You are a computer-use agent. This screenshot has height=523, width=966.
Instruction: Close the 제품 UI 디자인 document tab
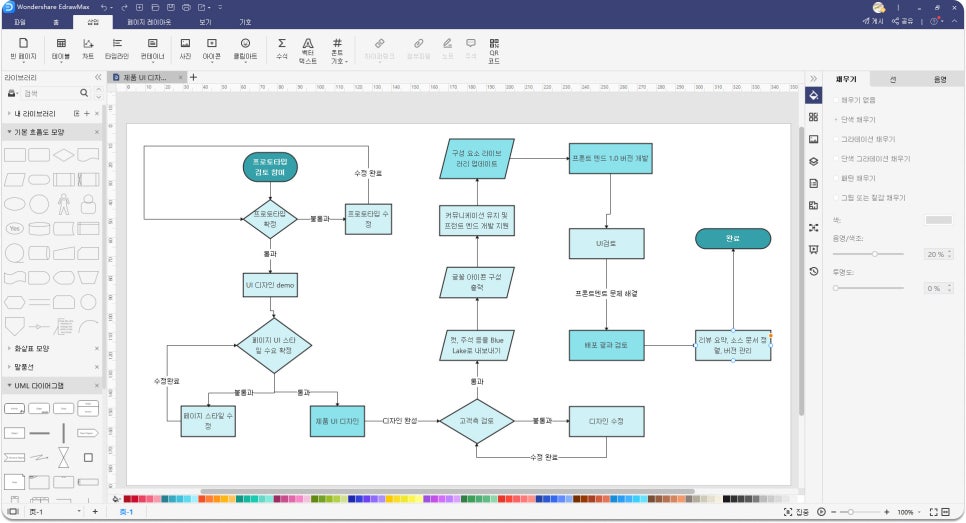tap(181, 78)
